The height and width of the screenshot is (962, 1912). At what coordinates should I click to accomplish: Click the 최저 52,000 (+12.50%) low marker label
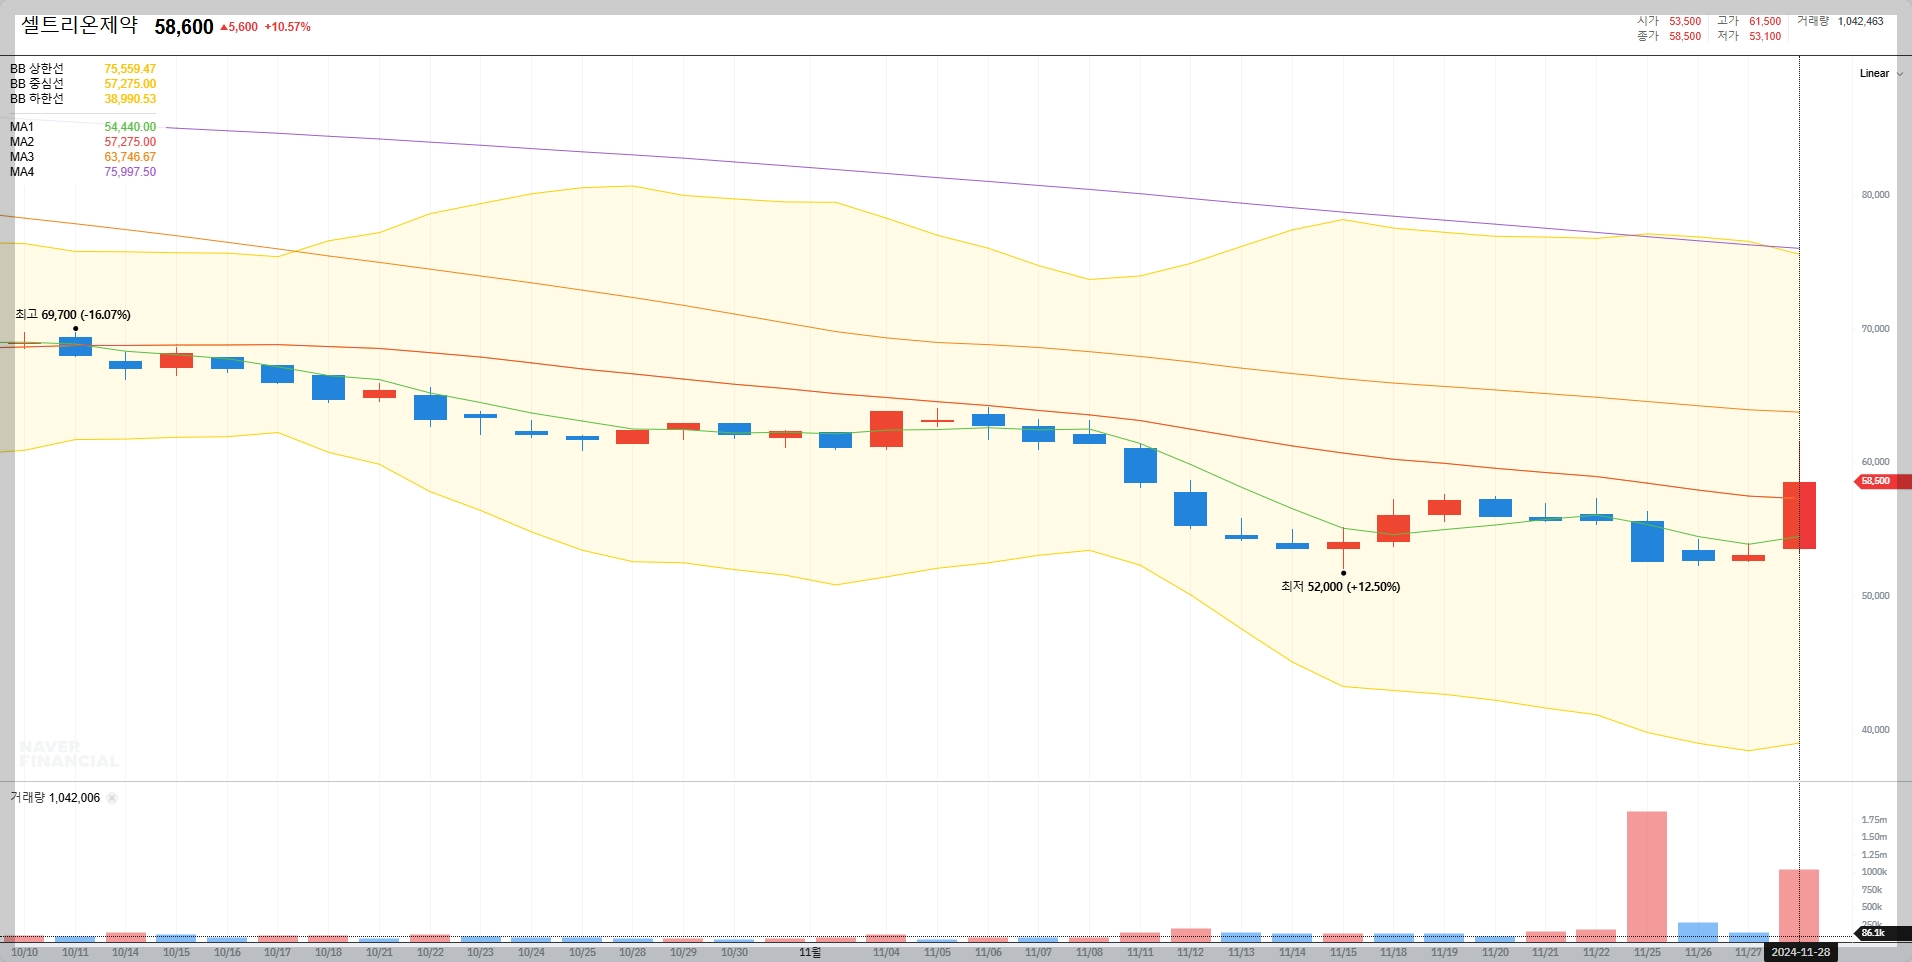[x=1340, y=587]
